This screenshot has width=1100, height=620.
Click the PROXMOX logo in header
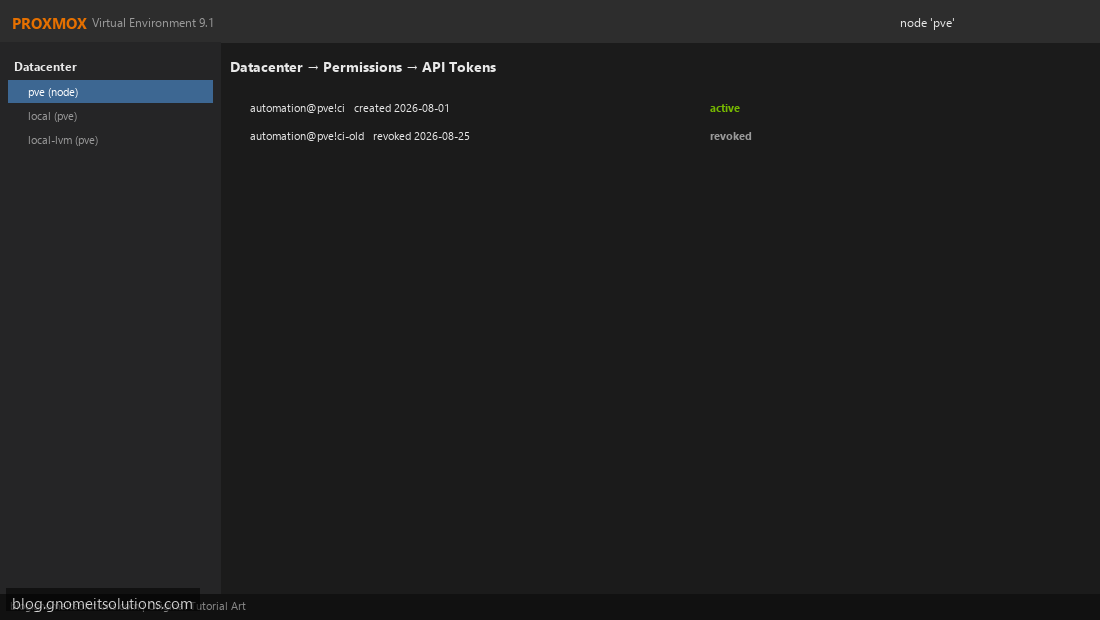[49, 23]
